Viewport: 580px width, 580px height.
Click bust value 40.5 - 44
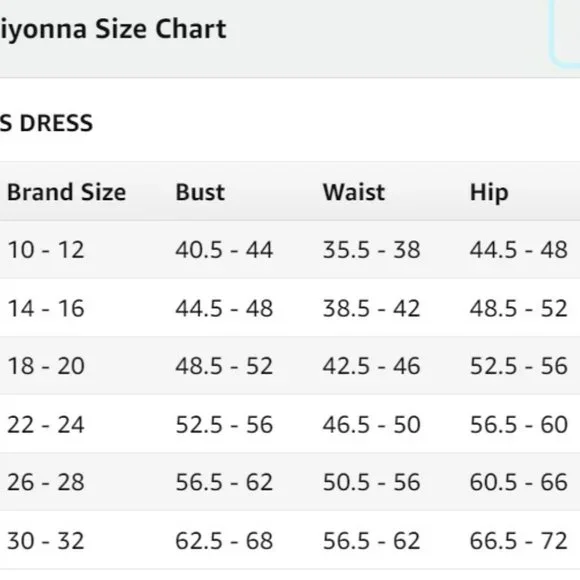[224, 250]
